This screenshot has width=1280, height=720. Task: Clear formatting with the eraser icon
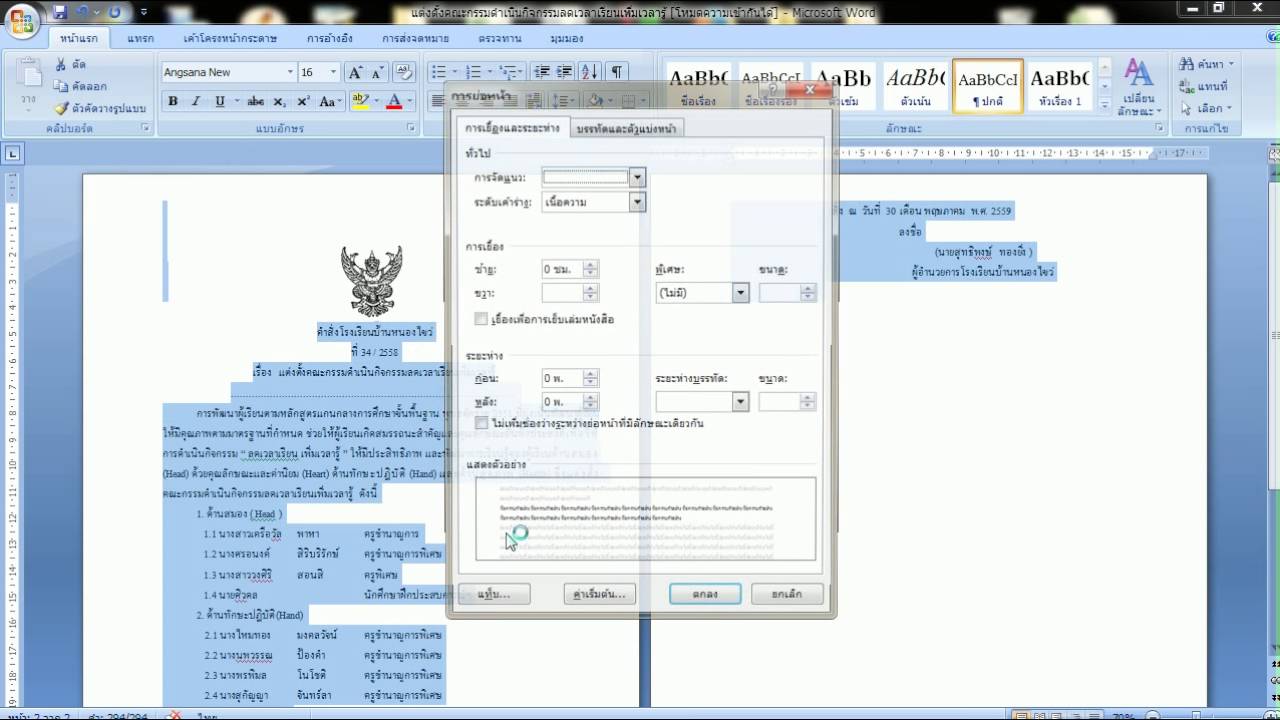click(x=404, y=72)
